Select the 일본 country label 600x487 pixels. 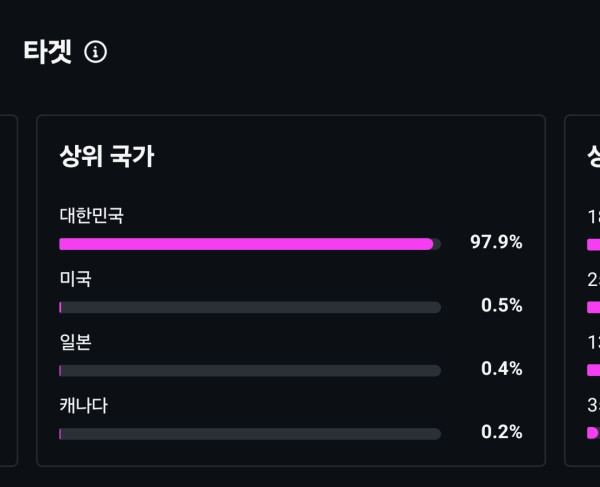(75, 342)
